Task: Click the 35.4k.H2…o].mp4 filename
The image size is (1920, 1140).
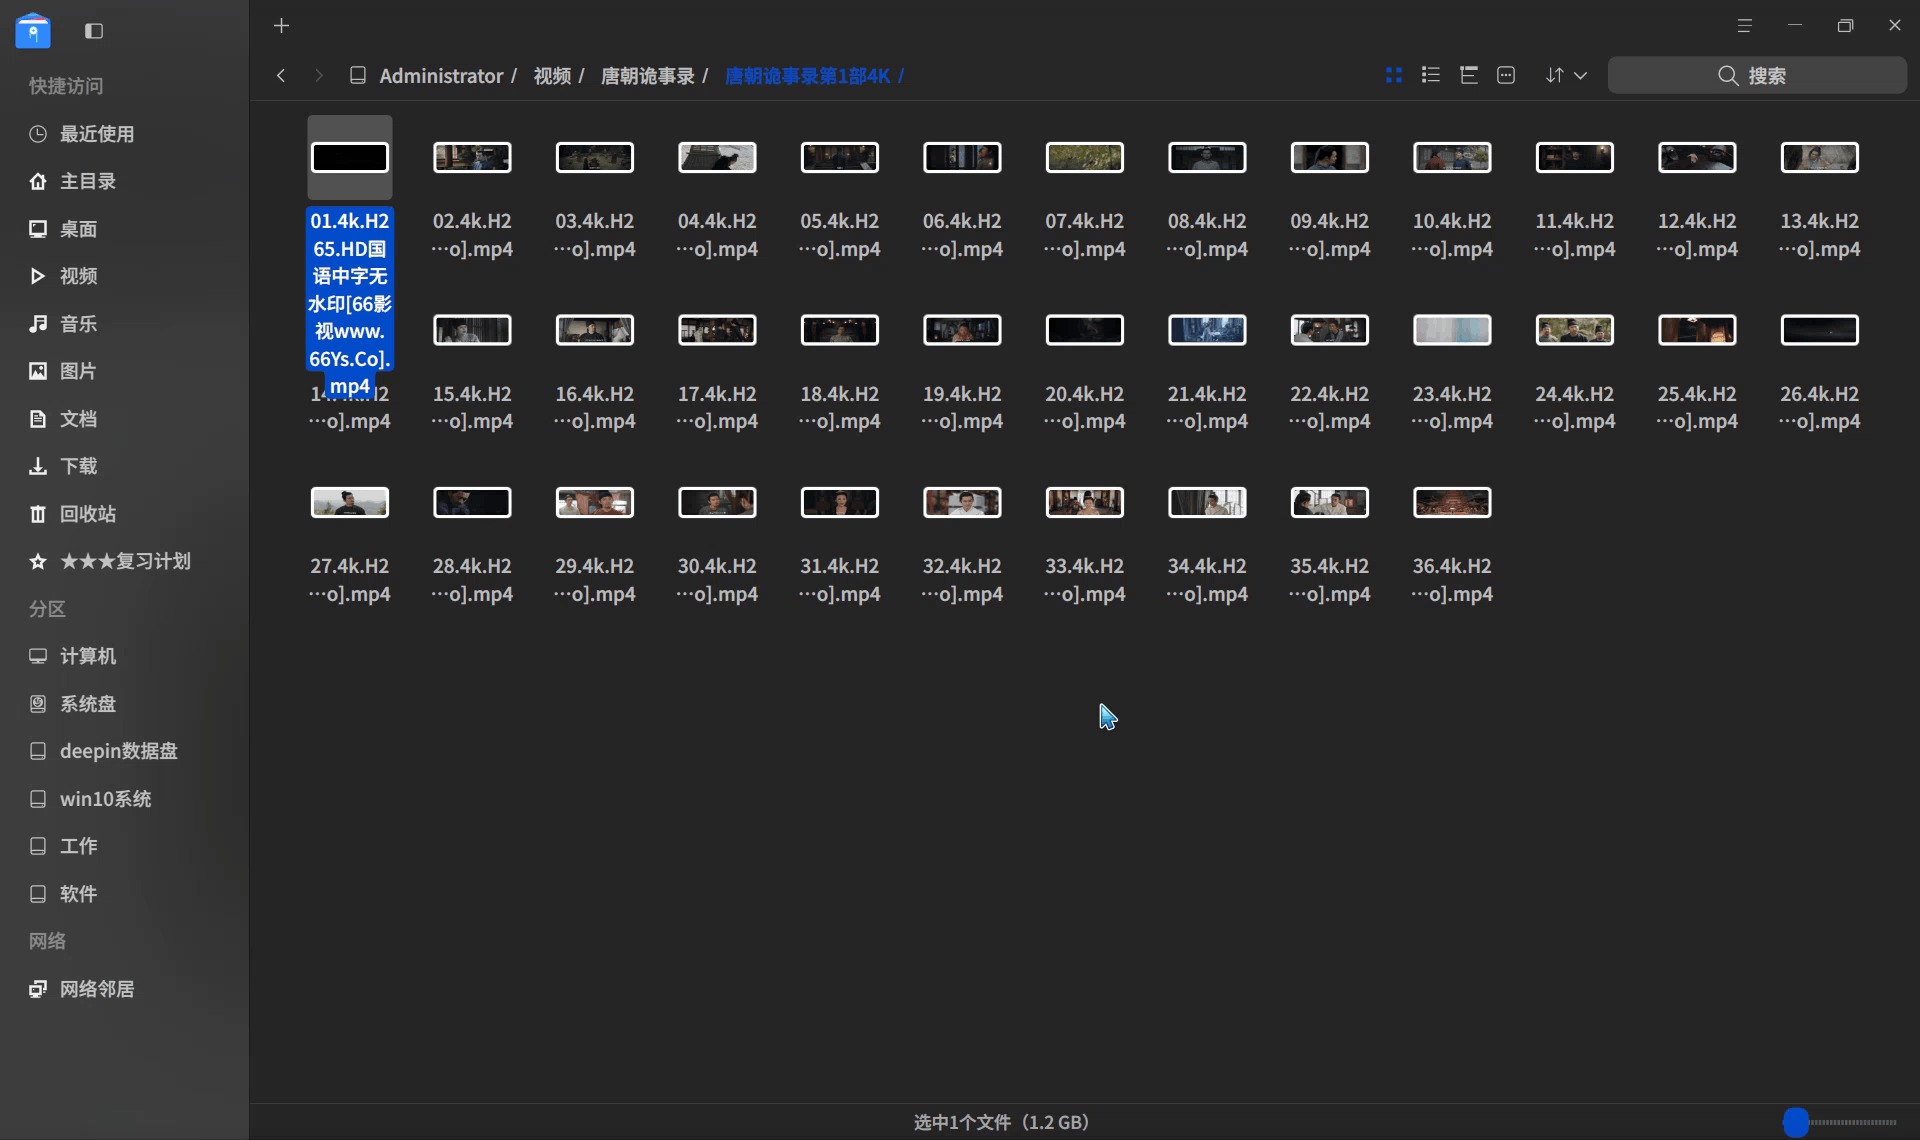Action: [x=1330, y=580]
